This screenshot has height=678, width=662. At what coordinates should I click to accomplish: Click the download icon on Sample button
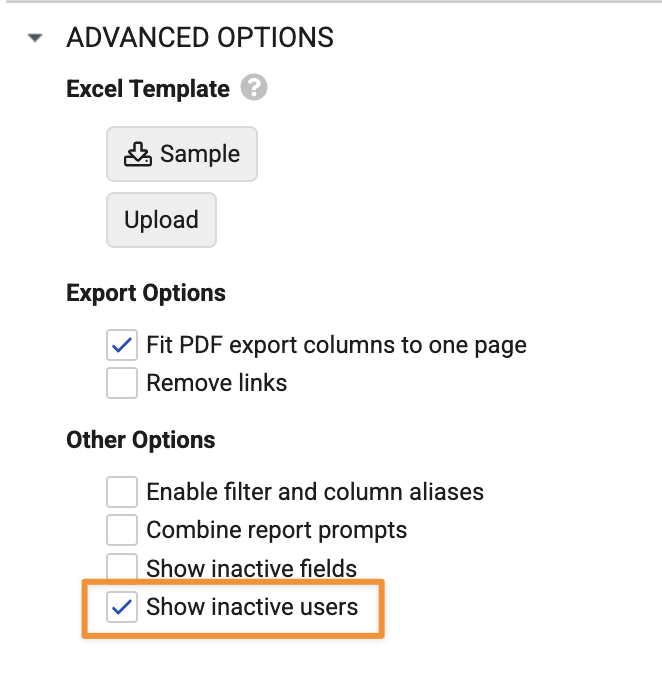(136, 155)
